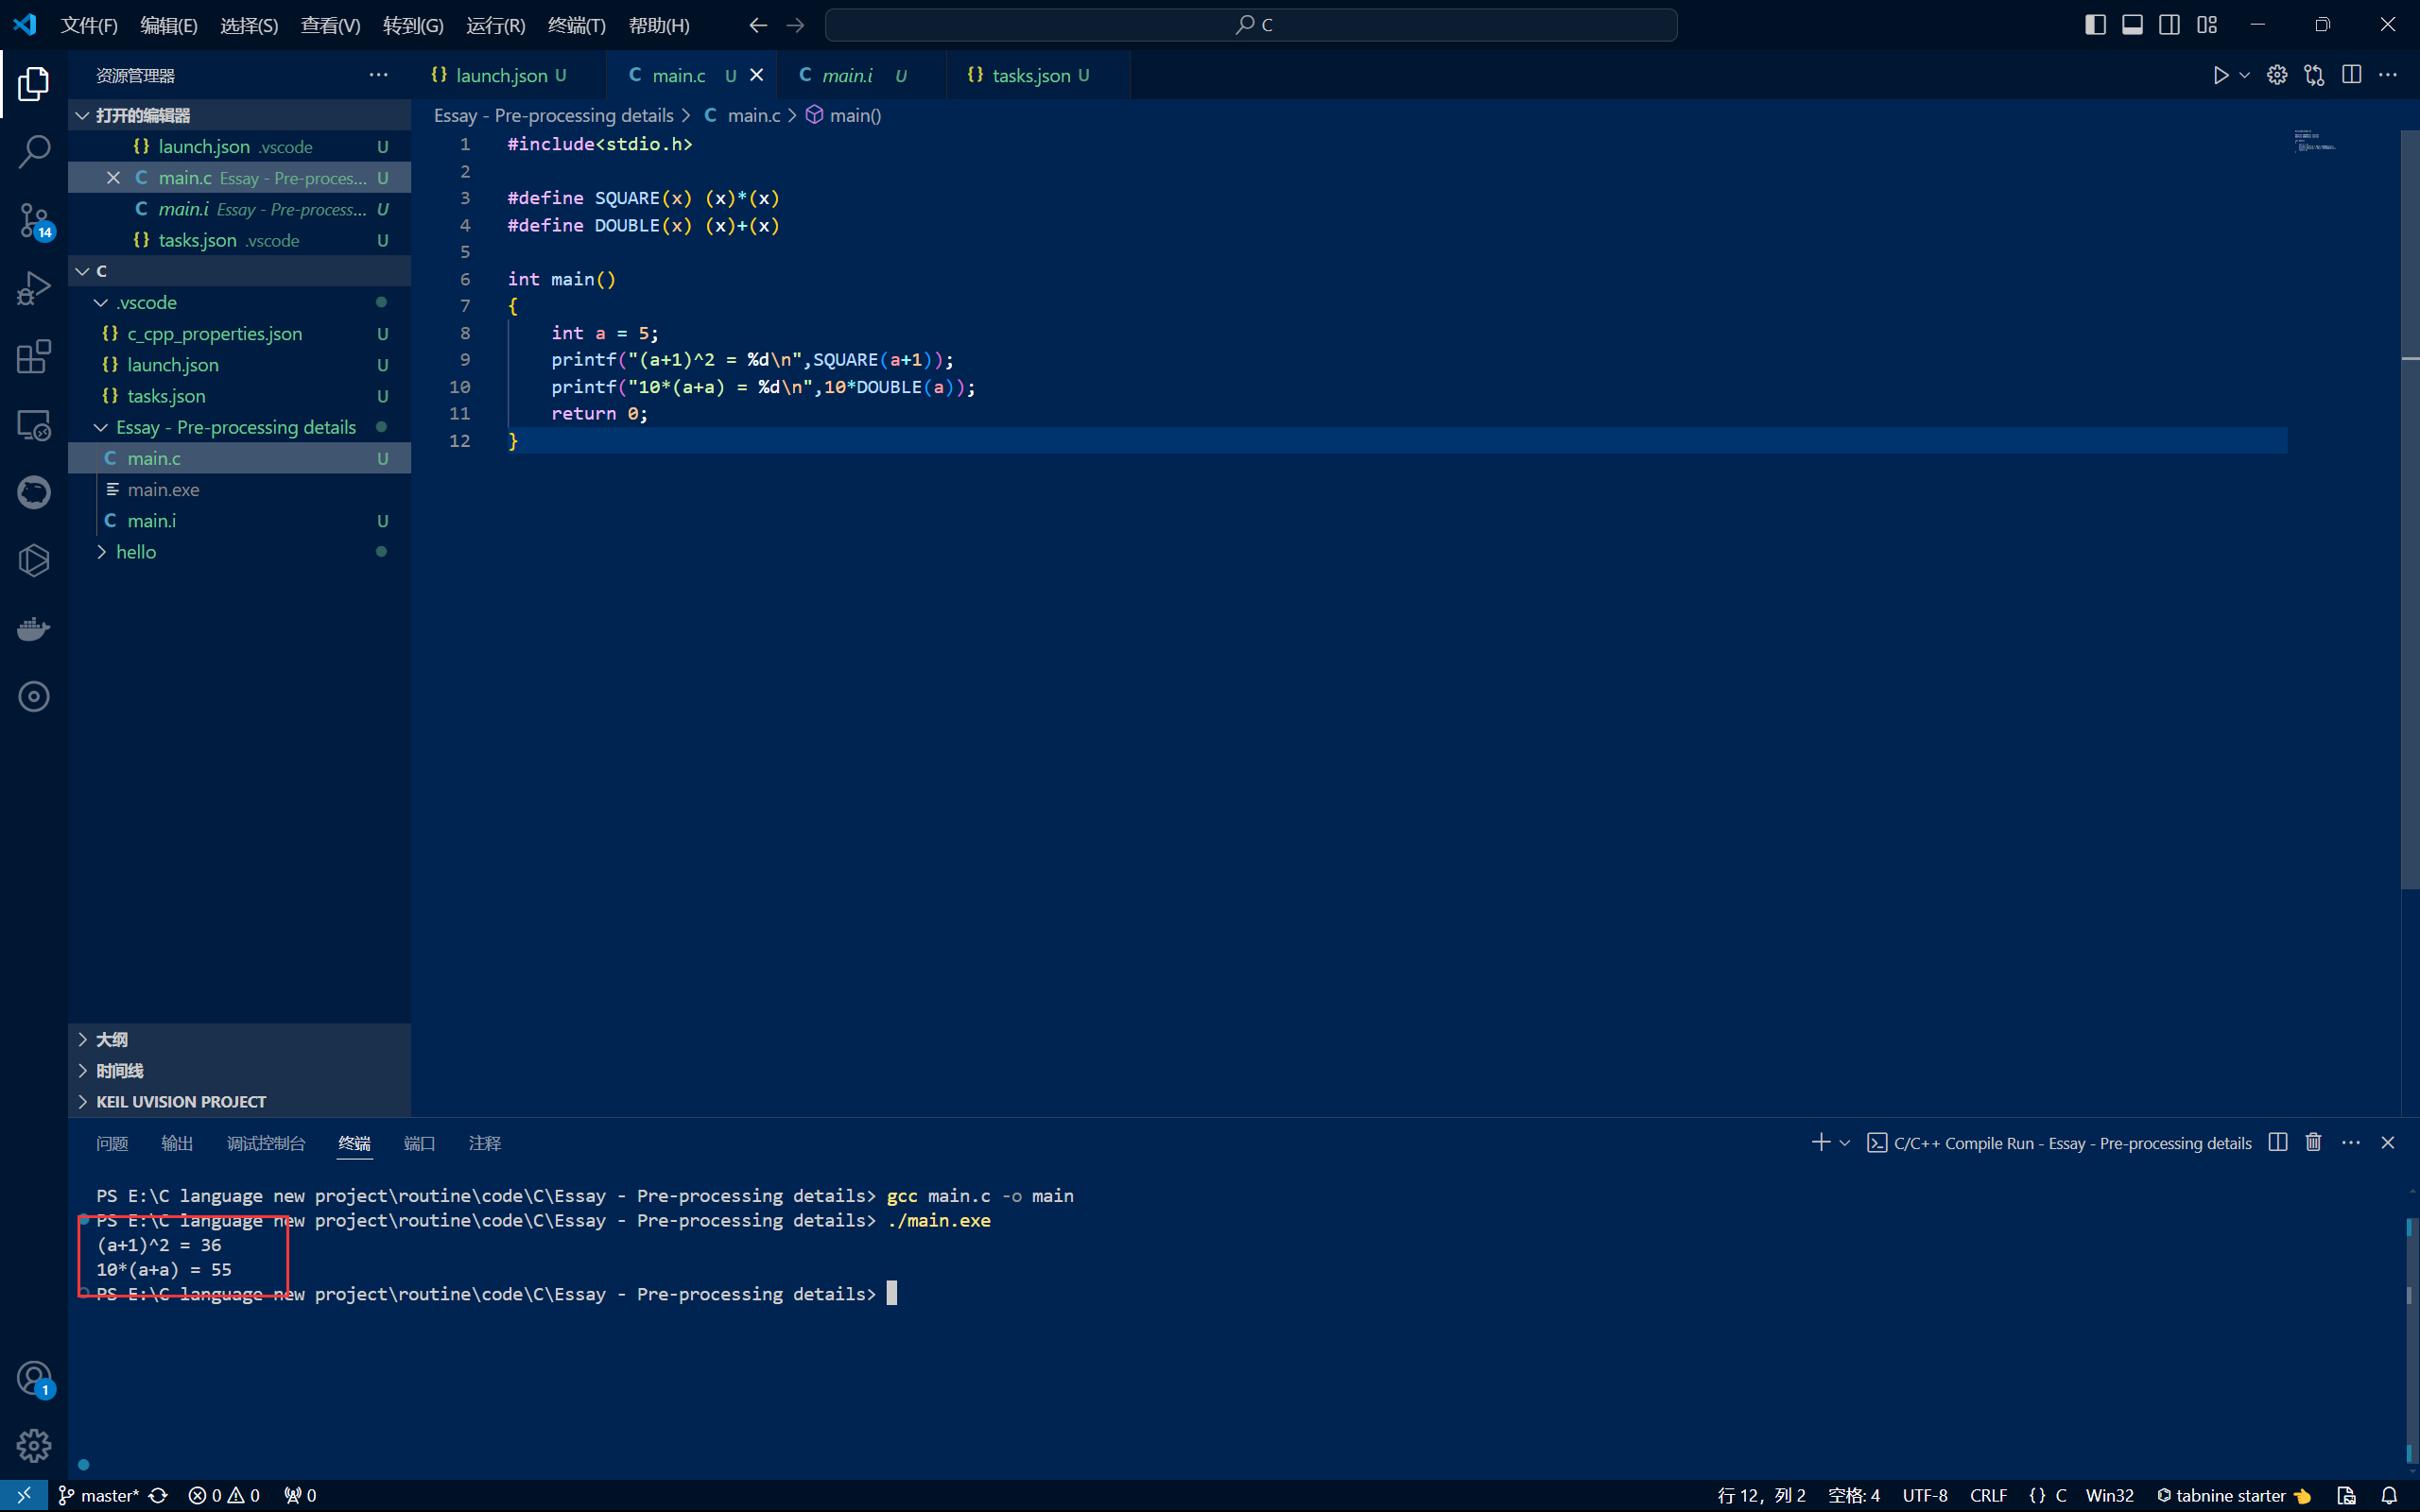
Task: Synchronize changes icon in status bar
Action: coord(158,1495)
